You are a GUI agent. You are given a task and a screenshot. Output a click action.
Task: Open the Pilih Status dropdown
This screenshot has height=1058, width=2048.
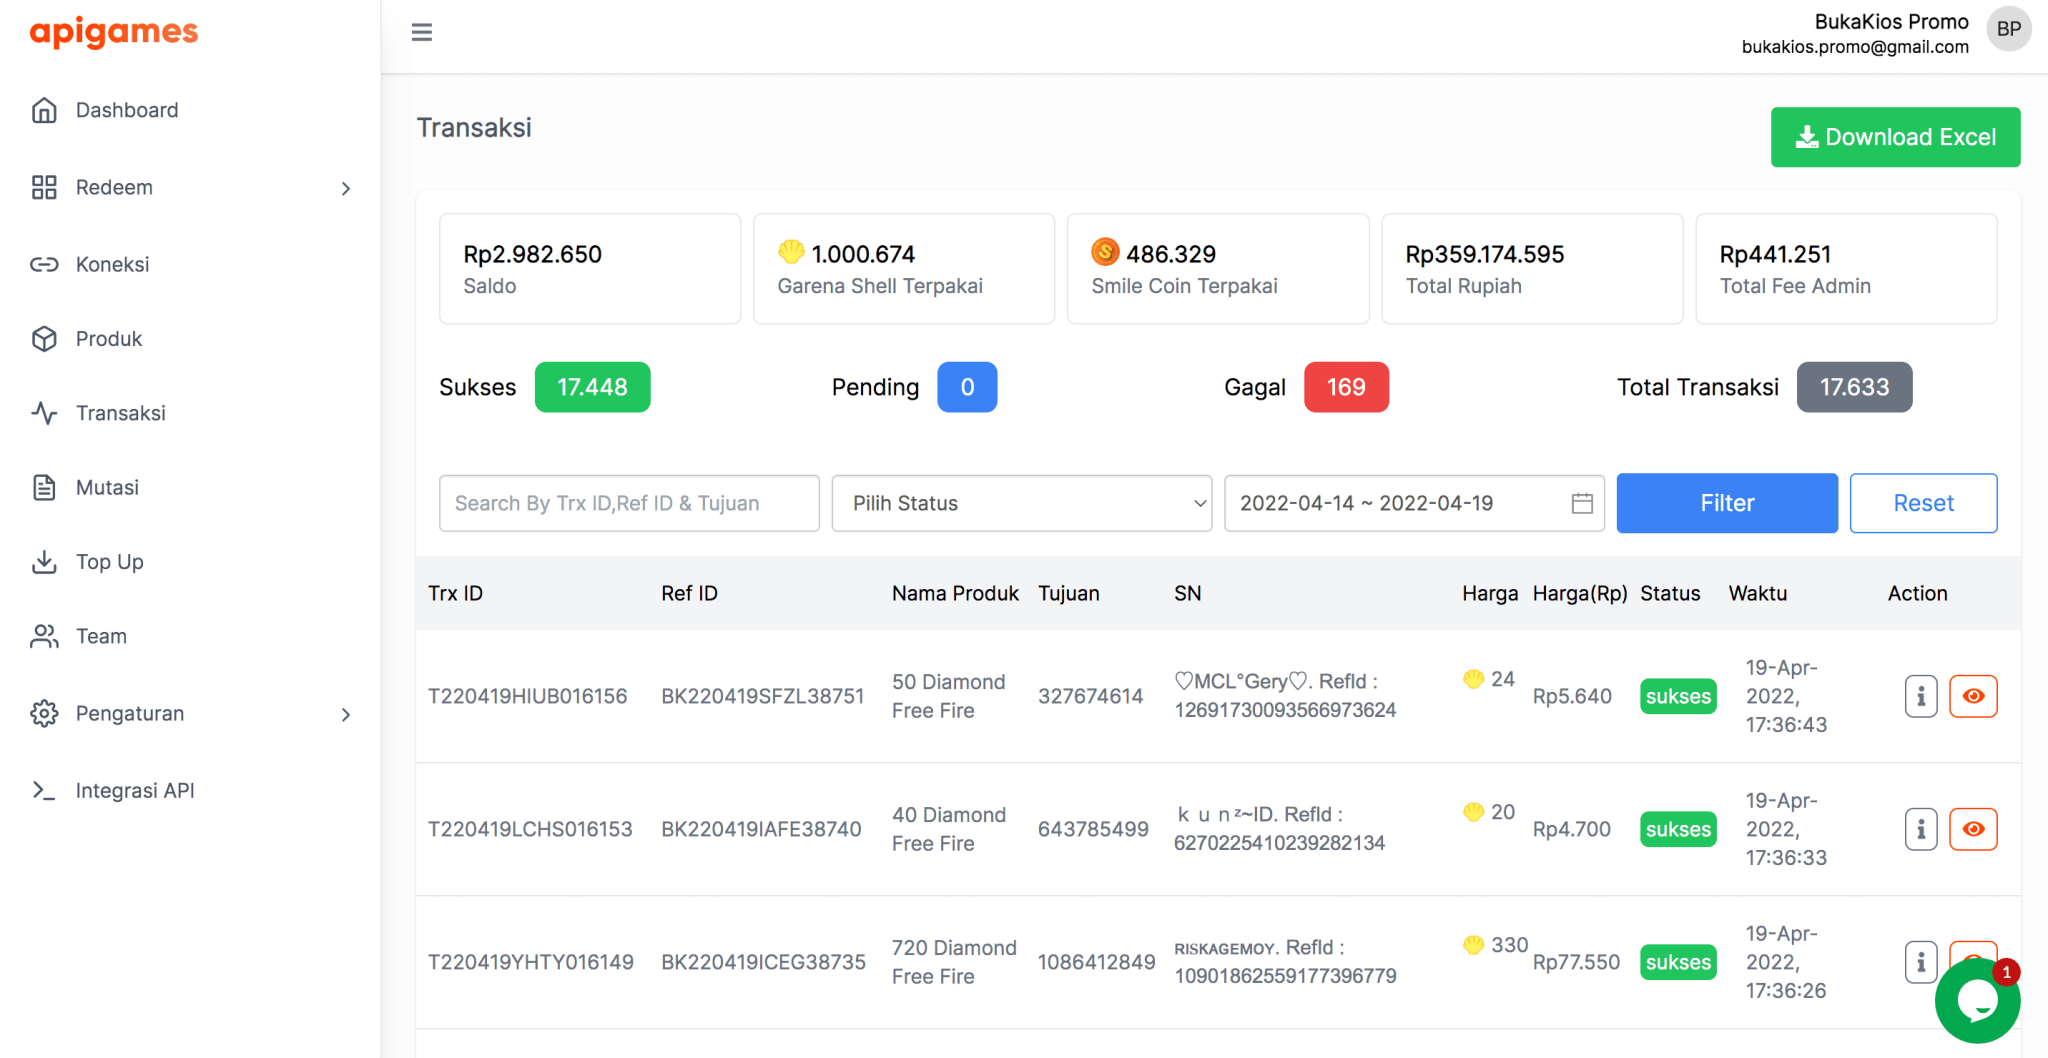pyautogui.click(x=1022, y=503)
